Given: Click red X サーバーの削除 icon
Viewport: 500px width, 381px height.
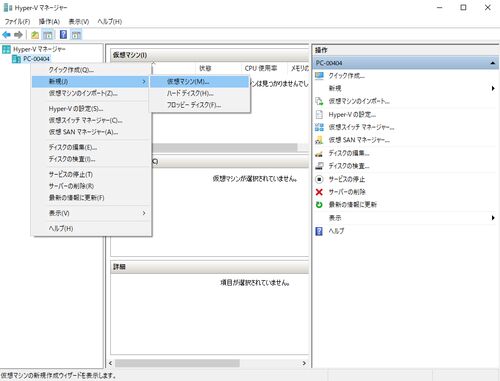Looking at the screenshot, I should tap(319, 192).
